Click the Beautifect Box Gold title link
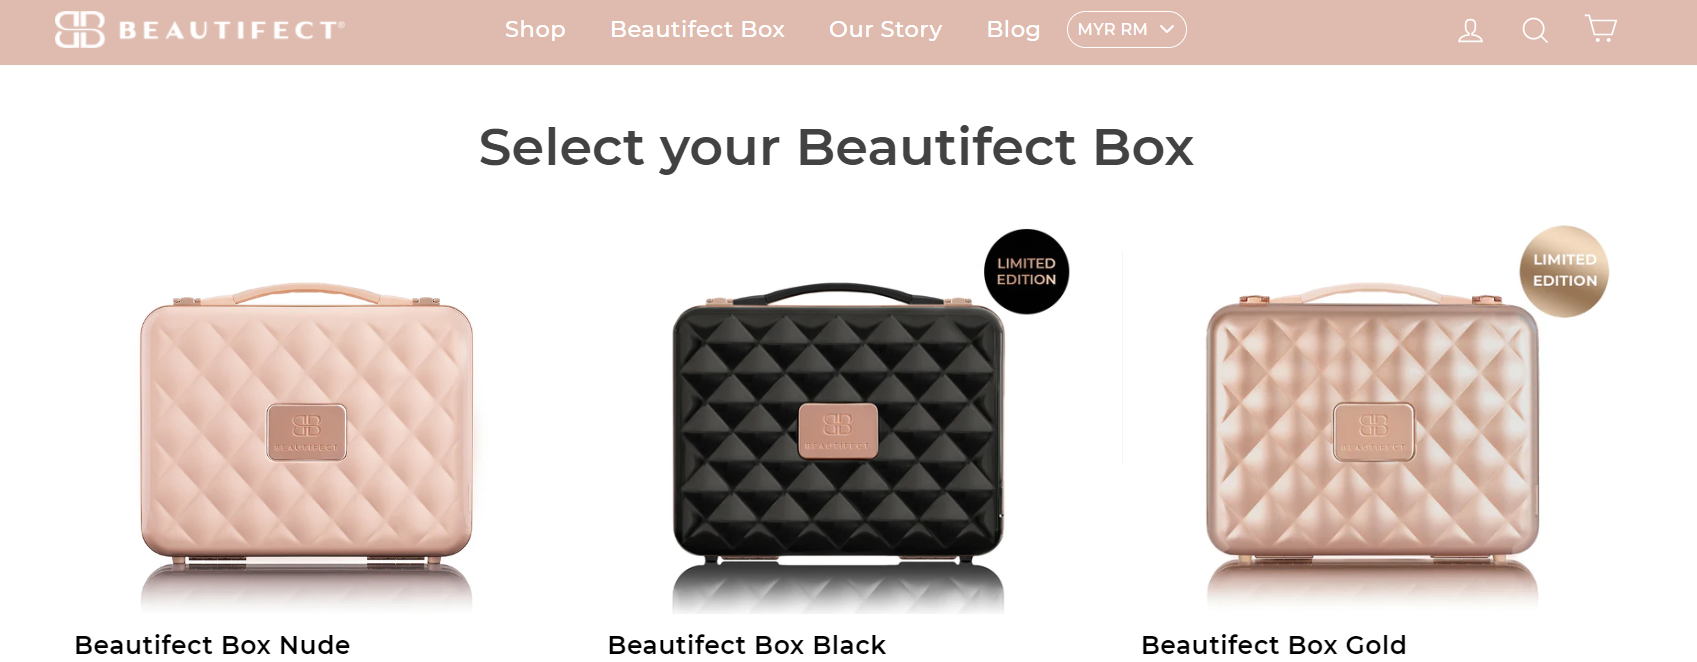1697x662 pixels. pos(1273,645)
